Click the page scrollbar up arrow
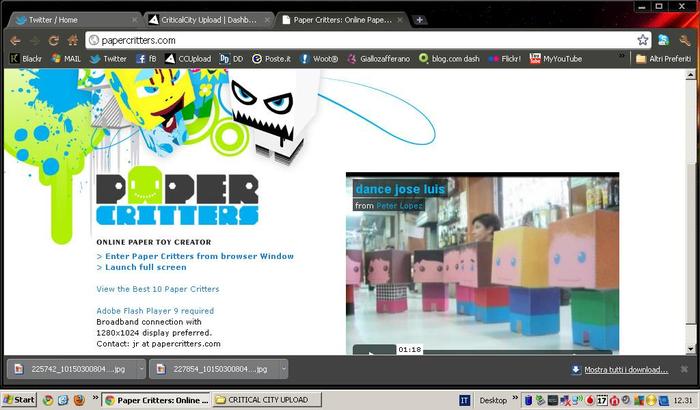Viewport: 700px width, 410px height. pyautogui.click(x=691, y=75)
